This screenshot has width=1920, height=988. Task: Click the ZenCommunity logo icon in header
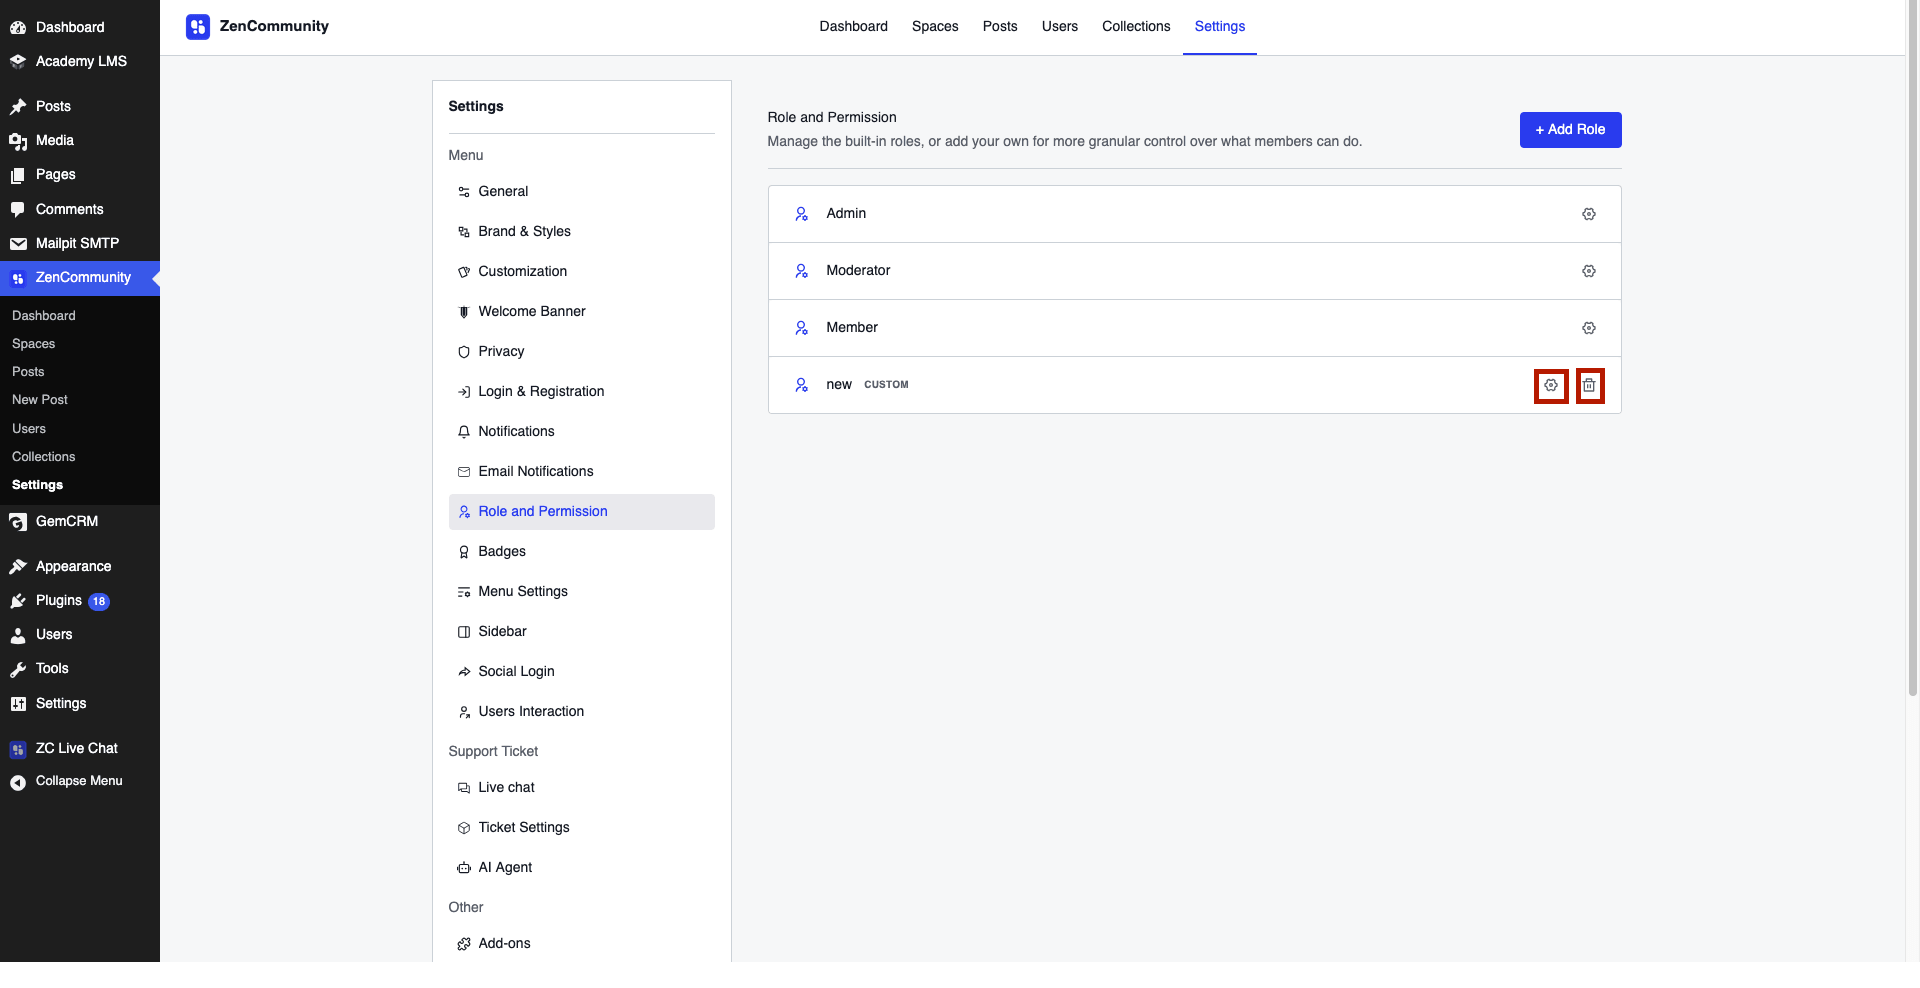tap(198, 27)
